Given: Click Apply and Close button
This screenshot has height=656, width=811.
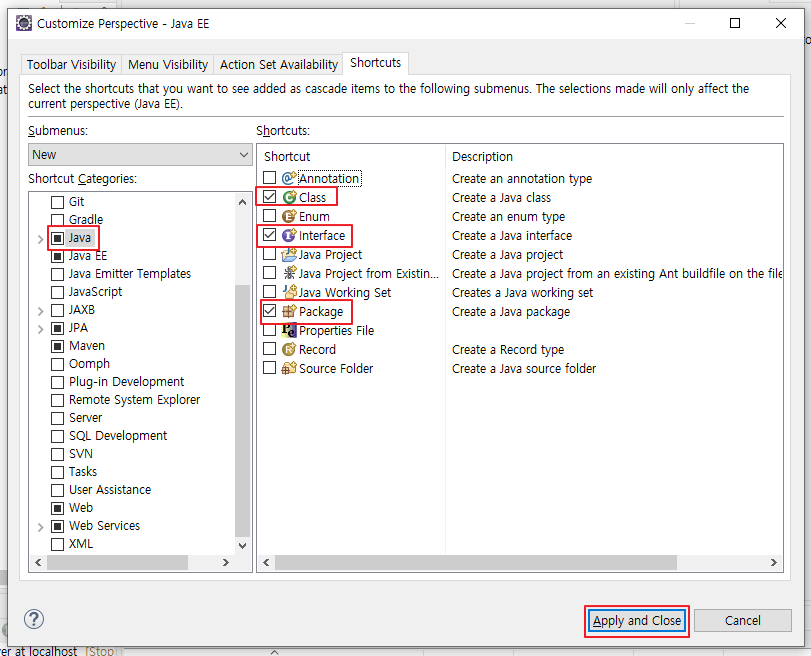Looking at the screenshot, I should (637, 621).
